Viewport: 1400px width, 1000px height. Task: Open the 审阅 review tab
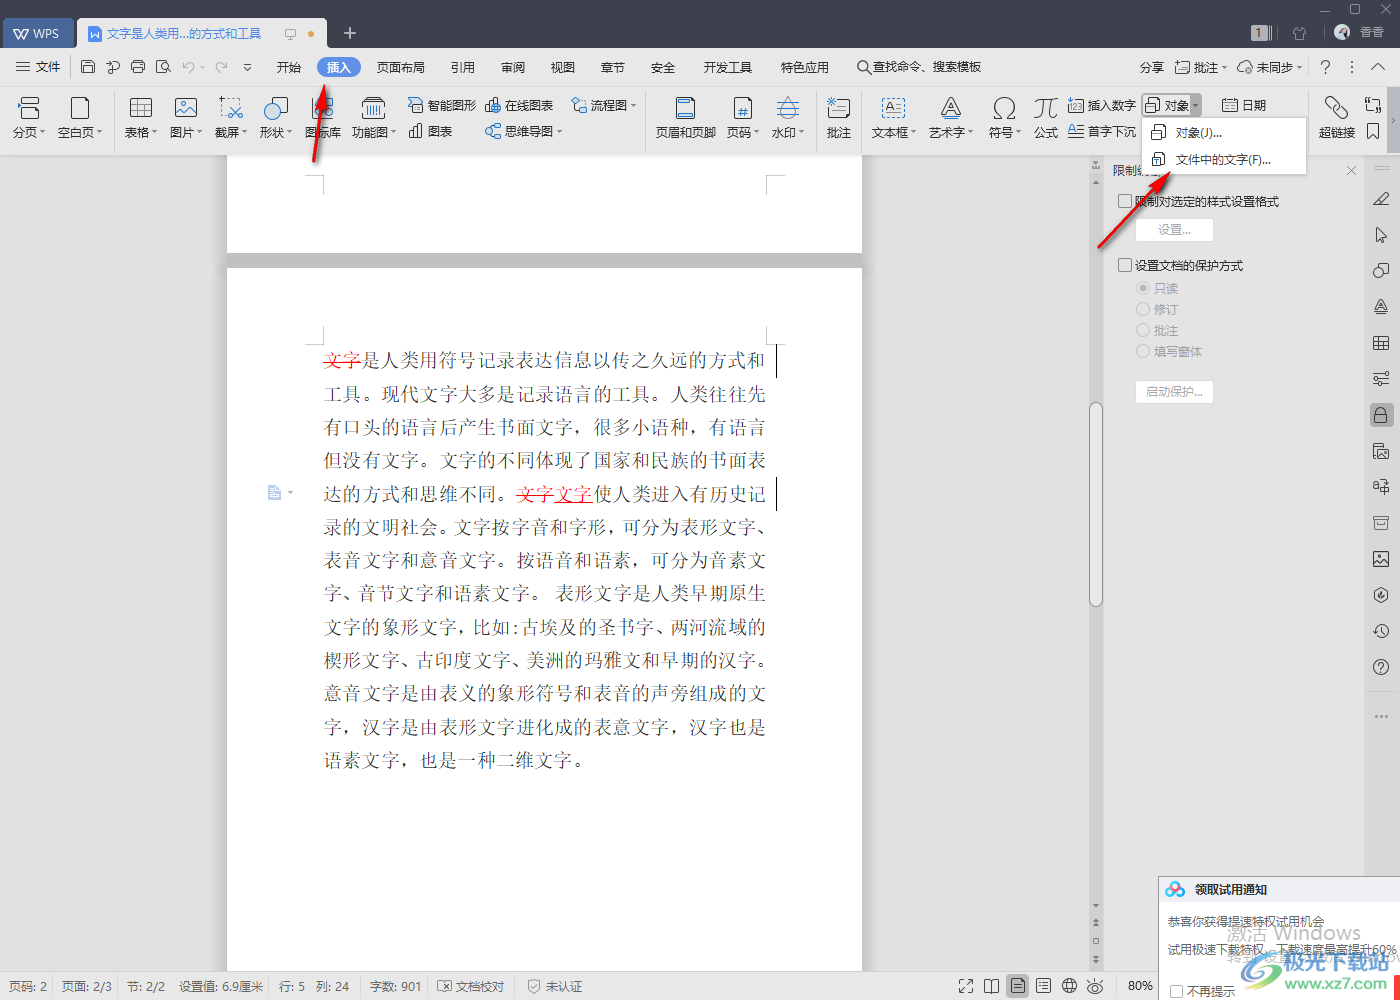pyautogui.click(x=513, y=67)
